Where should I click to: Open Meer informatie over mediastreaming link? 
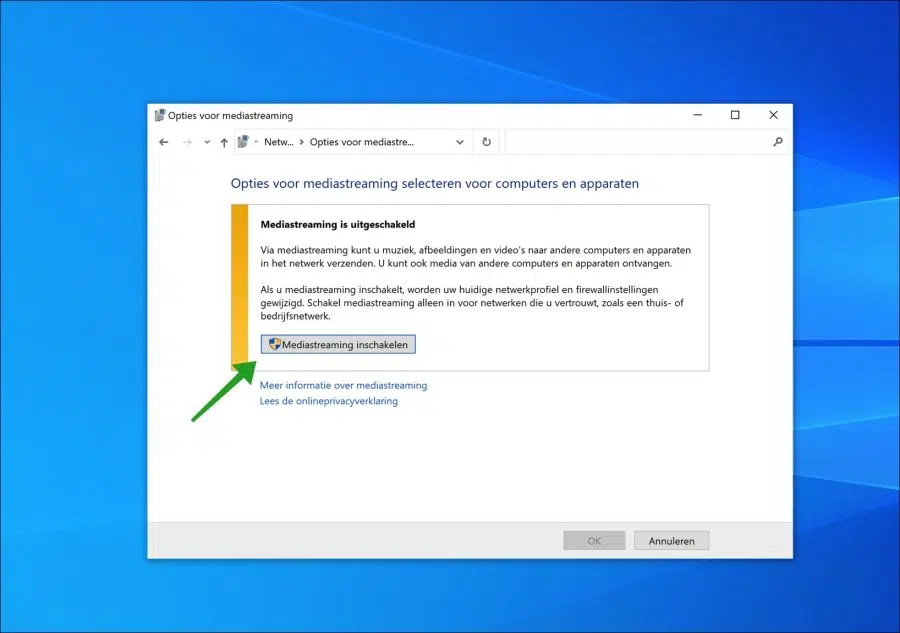343,385
